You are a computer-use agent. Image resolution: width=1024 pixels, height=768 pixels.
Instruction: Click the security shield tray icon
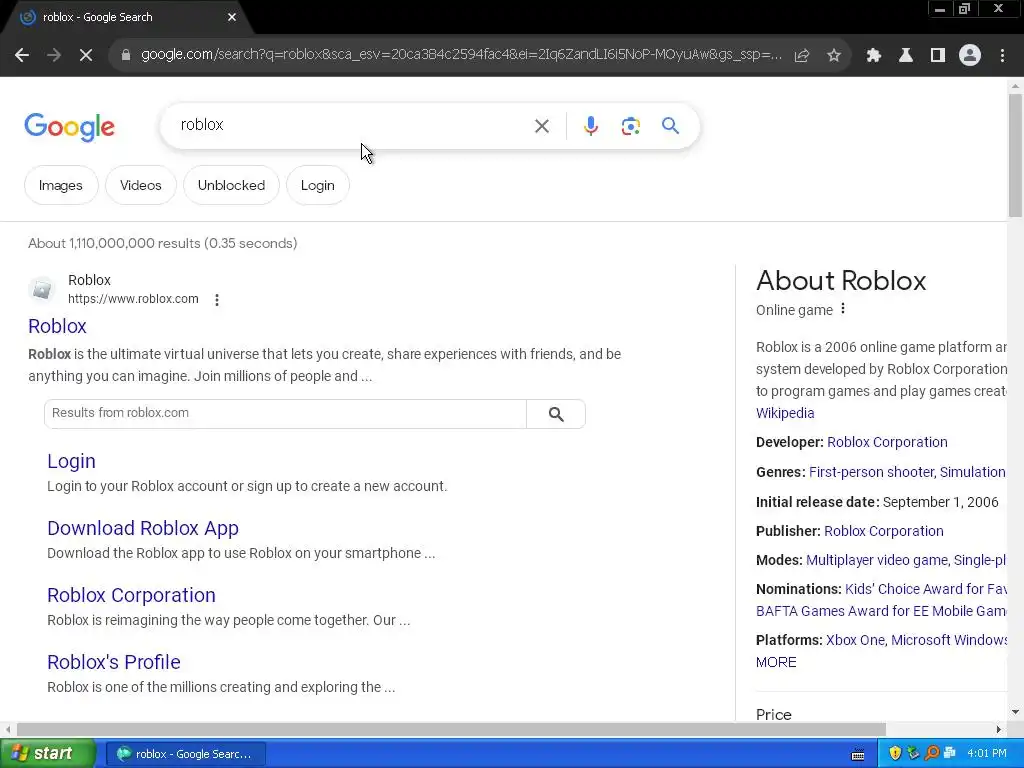coord(895,754)
